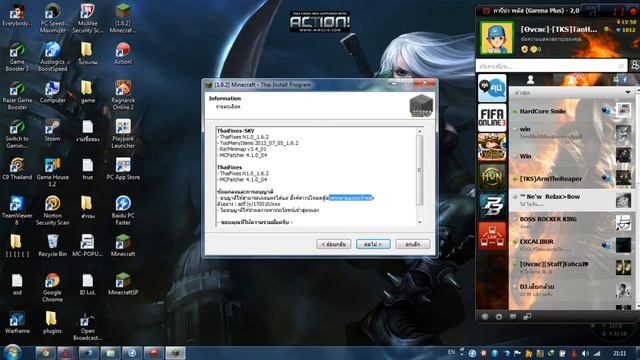Click the Next button in installer
The image size is (640, 360).
(x=373, y=244)
